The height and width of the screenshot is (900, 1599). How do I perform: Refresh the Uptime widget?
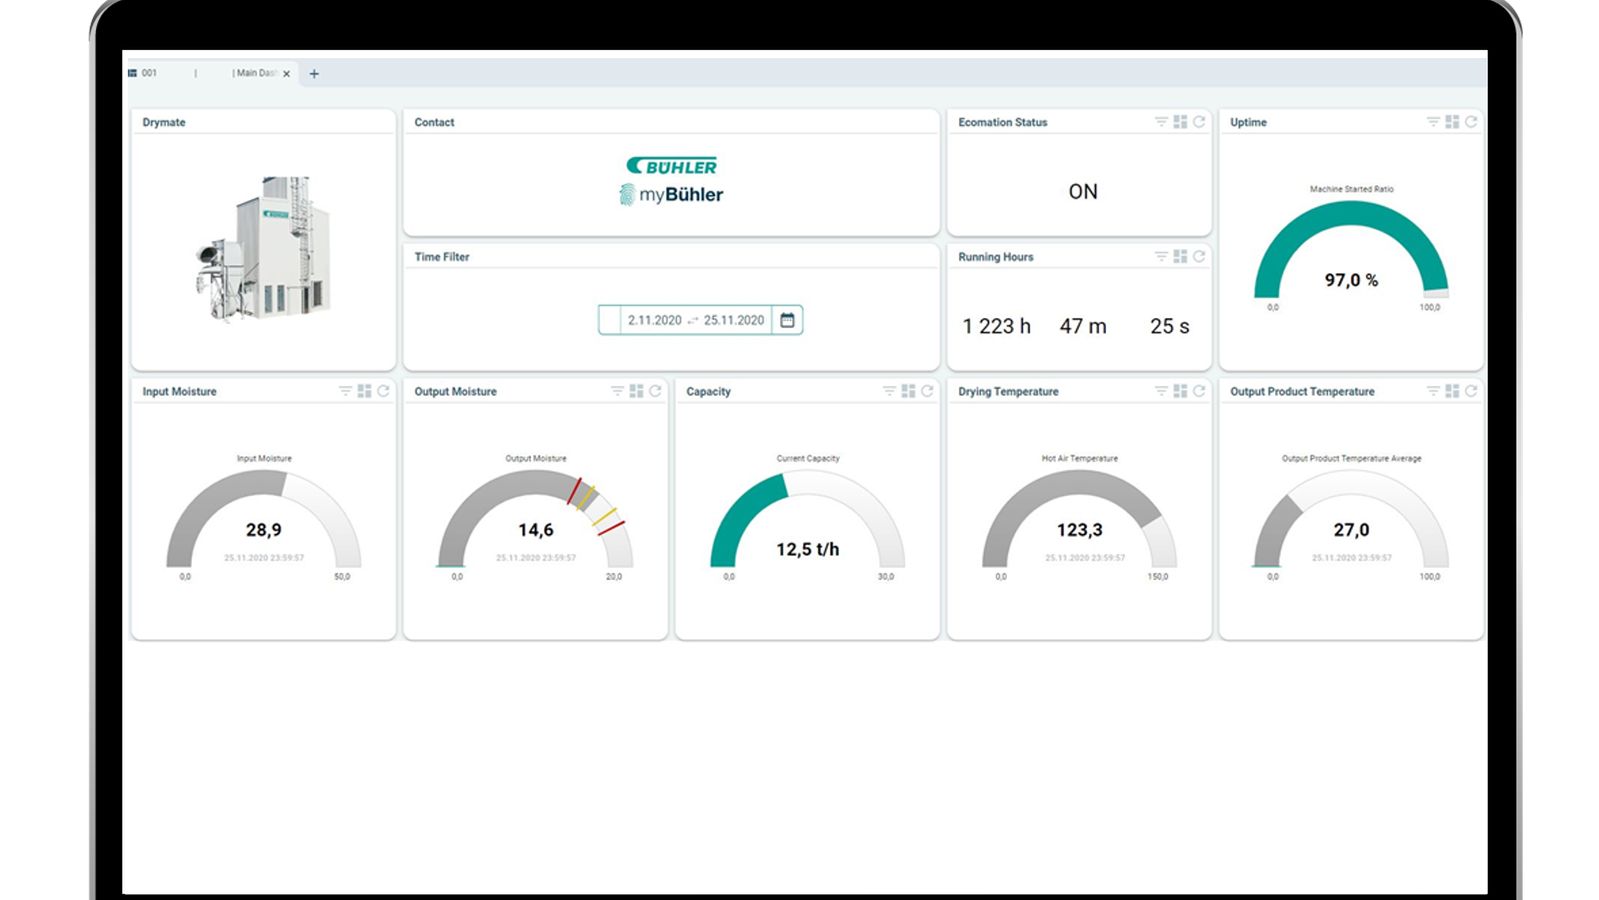[1471, 122]
